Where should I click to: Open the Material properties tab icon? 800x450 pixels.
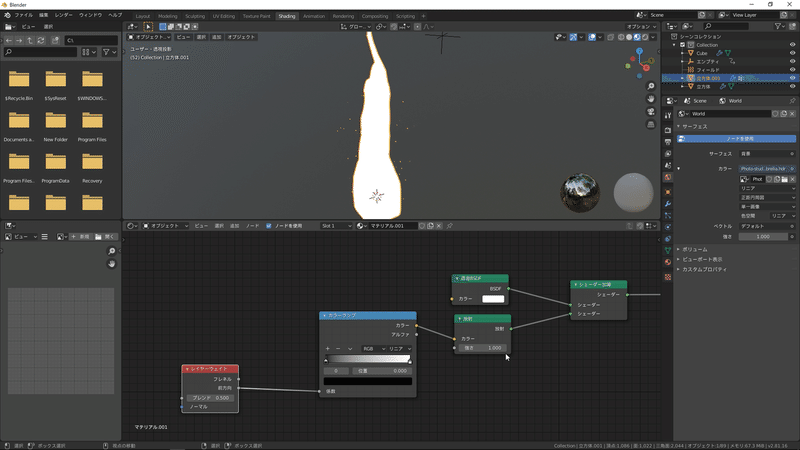pos(668,262)
